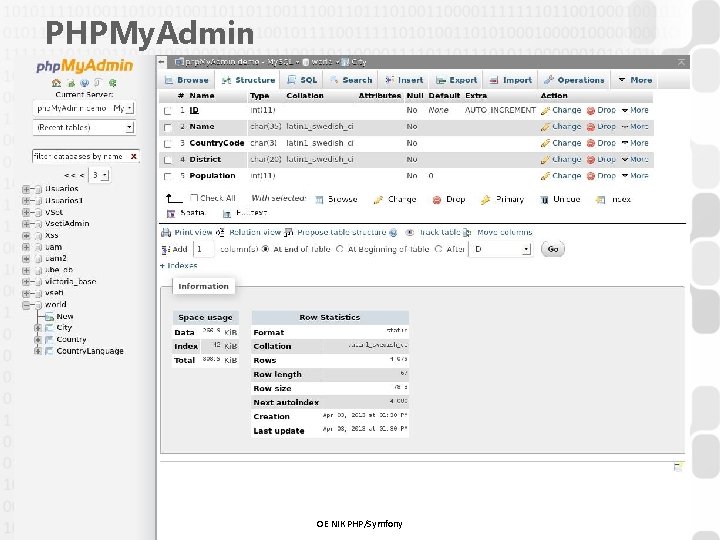
Task: Tick the checkbox for District column
Action: click(168, 160)
